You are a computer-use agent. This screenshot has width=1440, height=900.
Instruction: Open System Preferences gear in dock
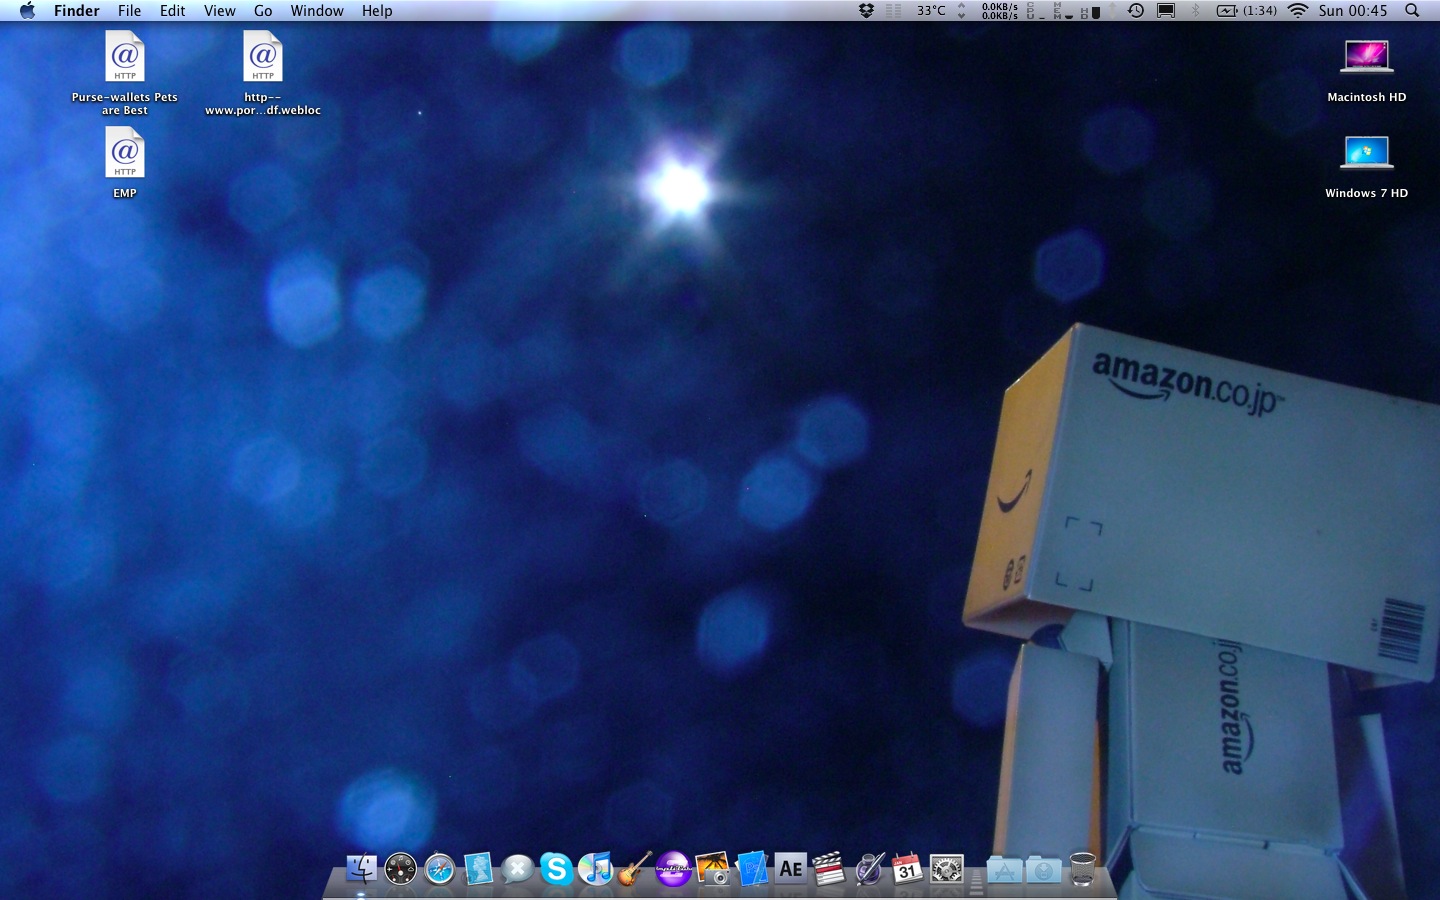(x=946, y=869)
